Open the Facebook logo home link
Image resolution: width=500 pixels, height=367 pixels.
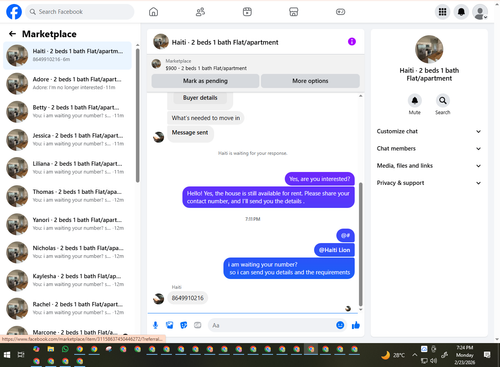click(x=14, y=12)
